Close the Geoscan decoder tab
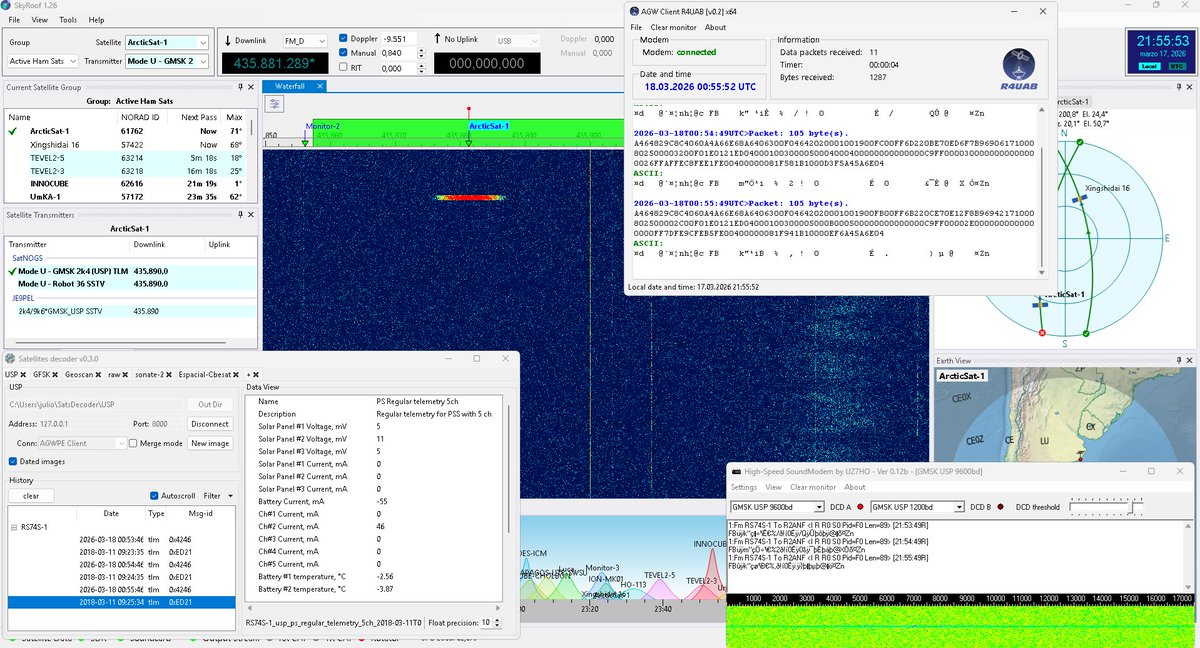Screen dimensions: 1200x648 (99, 374)
